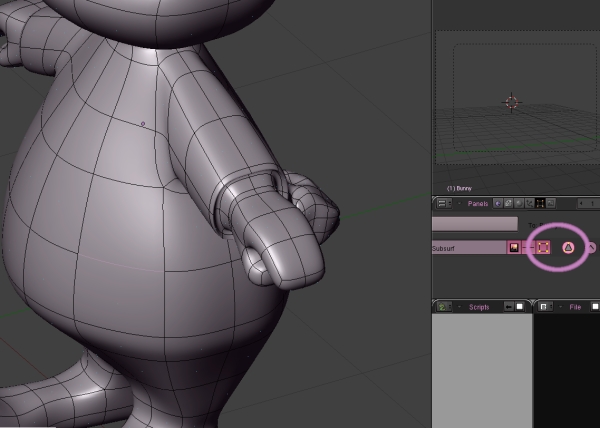Image resolution: width=600 pixels, height=428 pixels.
Task: Collapse text editor header menus arrow
Action: 561,307
